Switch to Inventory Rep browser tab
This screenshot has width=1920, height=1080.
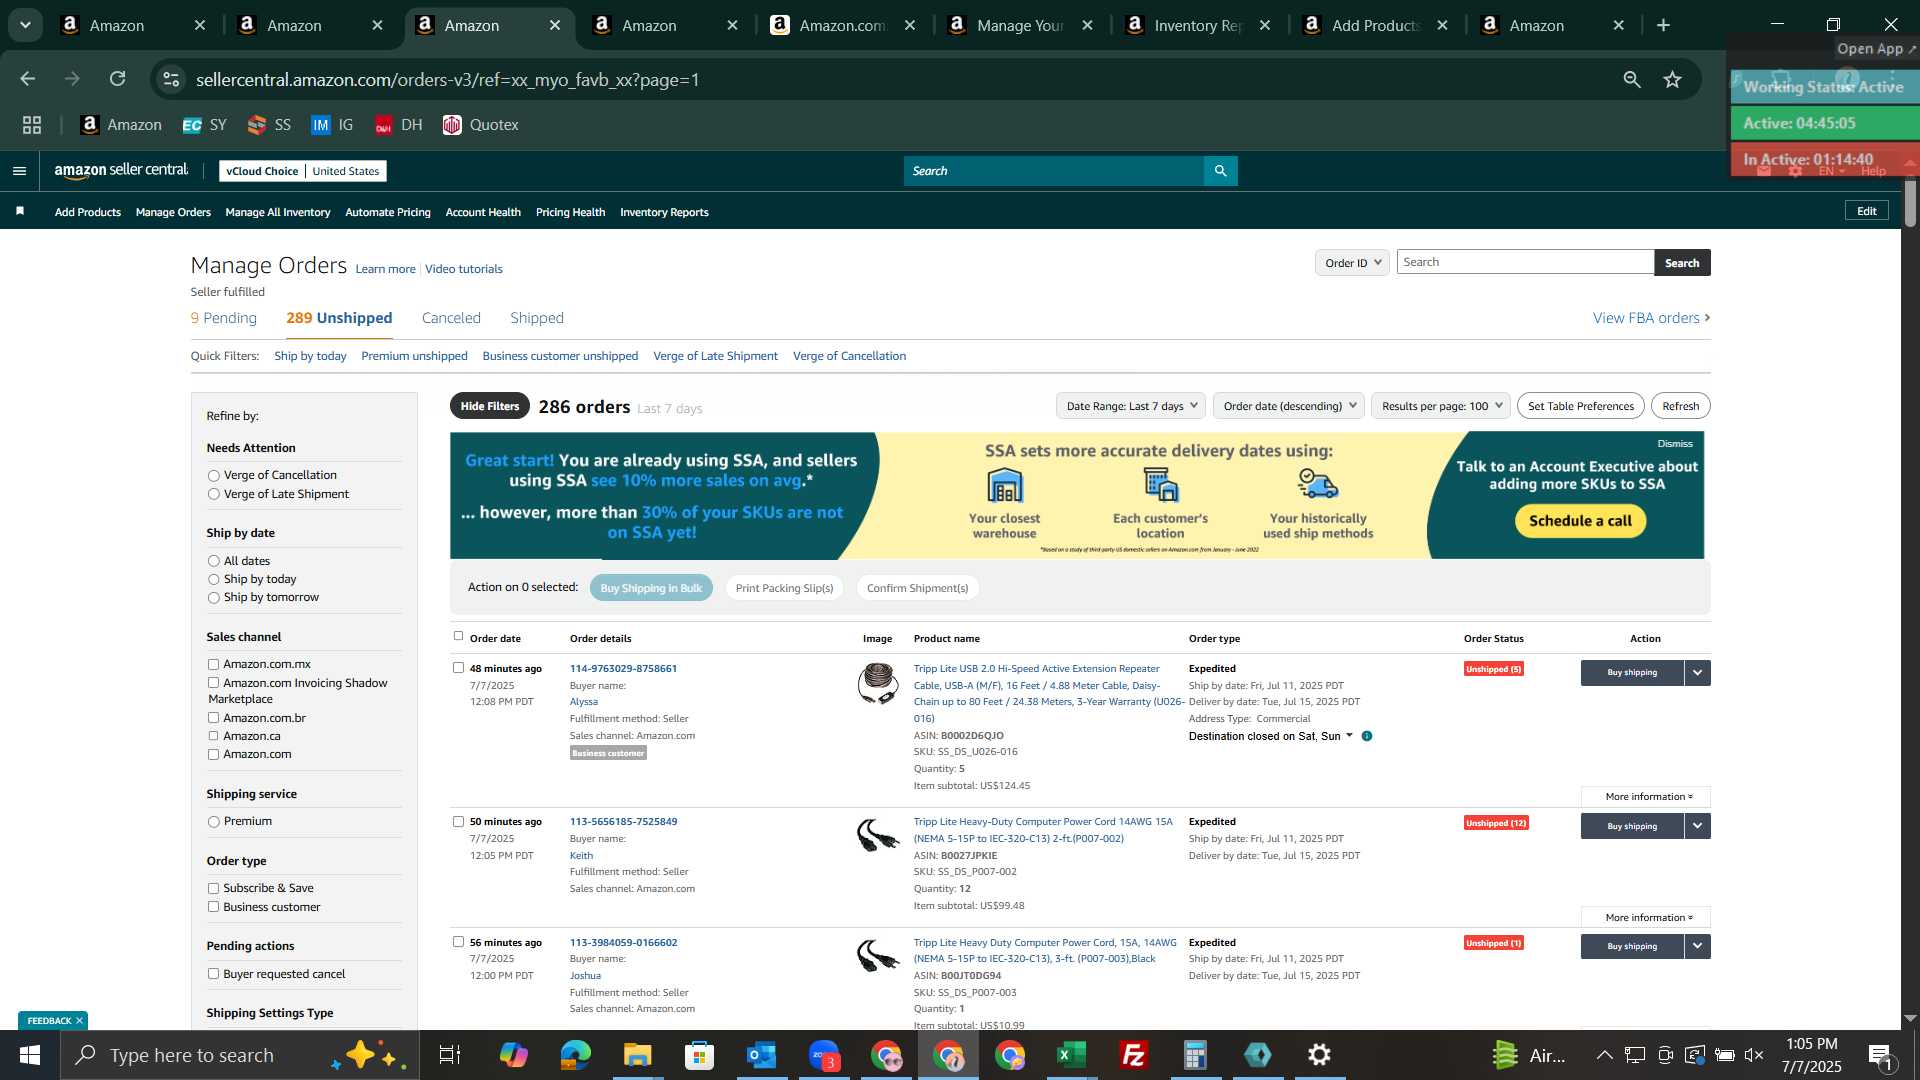(x=1197, y=26)
